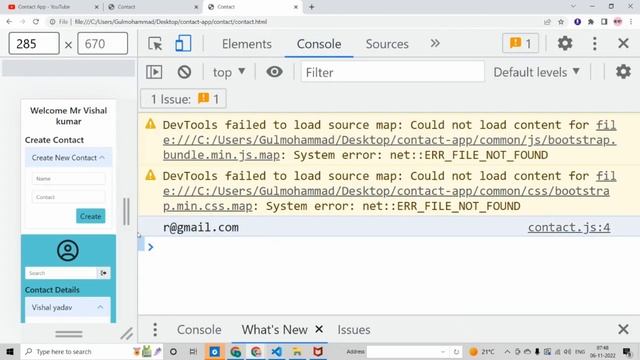This screenshot has width=640, height=360.
Task: Open the DevTools three-dot customize menu
Action: pos(594,43)
